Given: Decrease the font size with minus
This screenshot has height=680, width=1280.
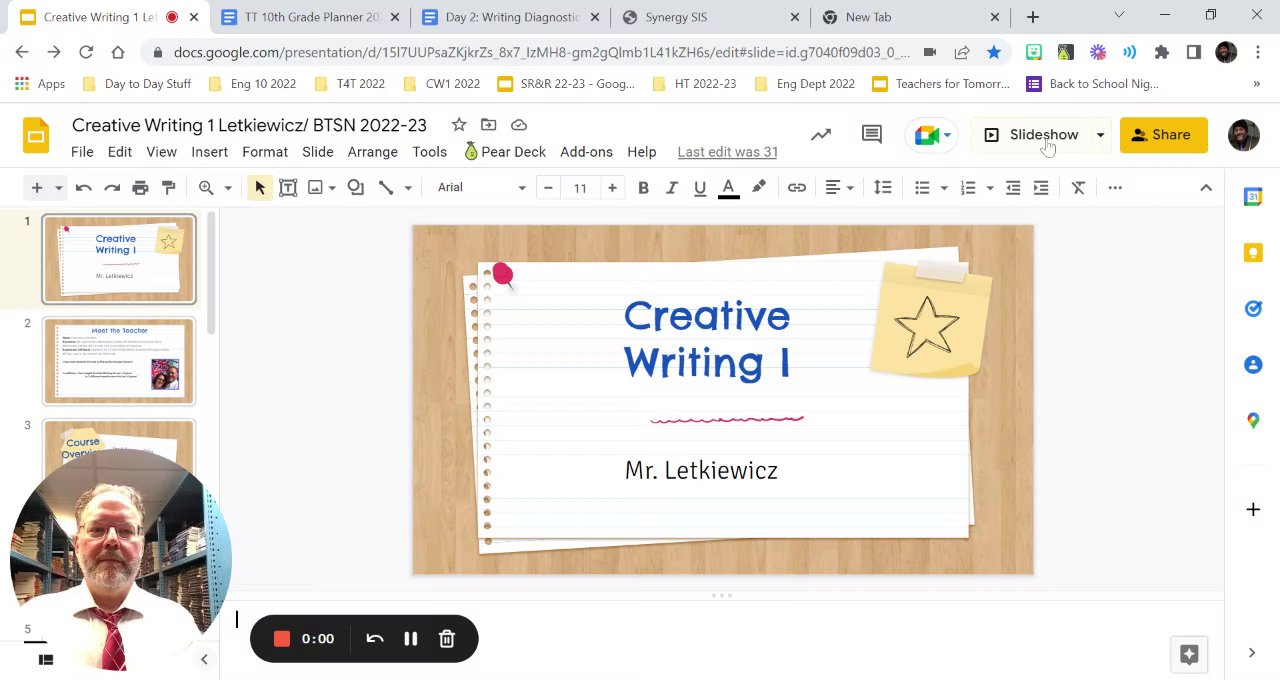Looking at the screenshot, I should pos(548,188).
